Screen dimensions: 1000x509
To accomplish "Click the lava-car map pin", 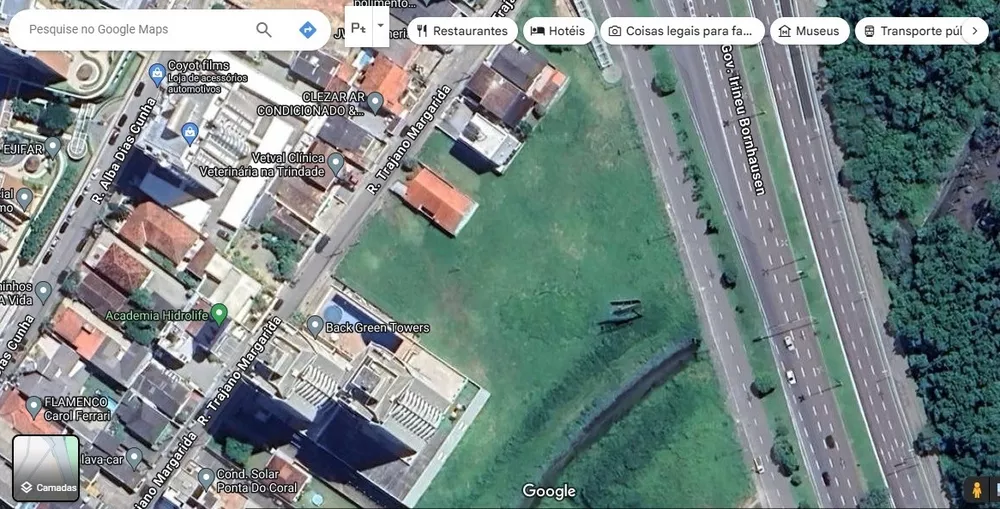I will pos(134,457).
